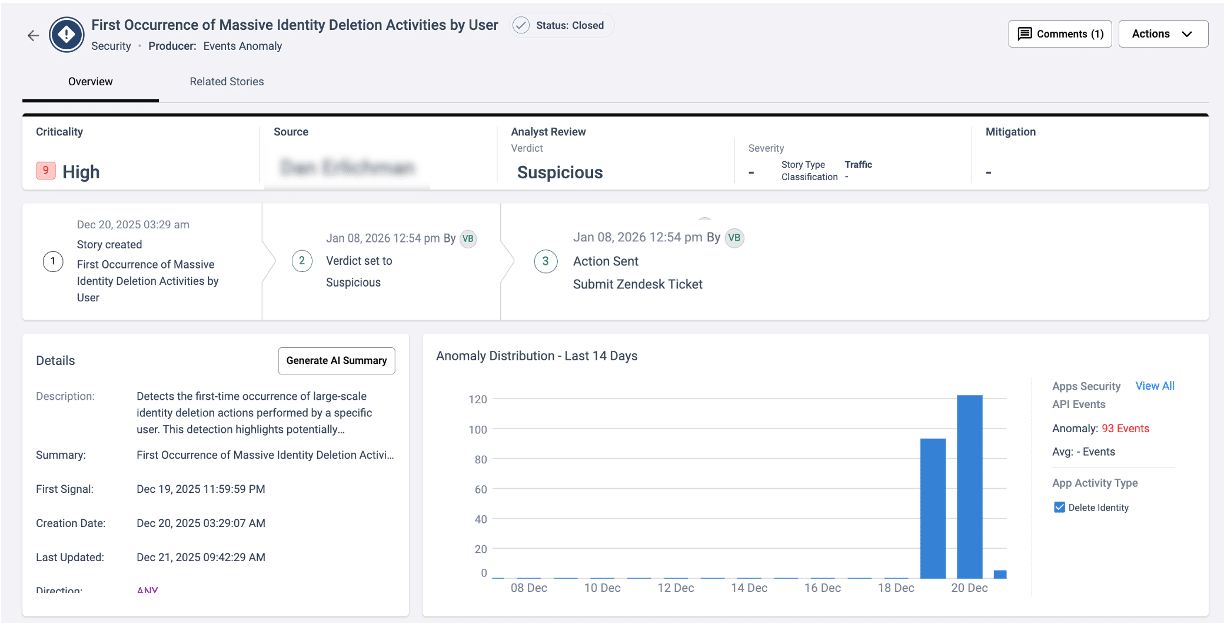Image resolution: width=1224 pixels, height=624 pixels.
Task: Click the blurred Source user name
Action: (x=347, y=168)
